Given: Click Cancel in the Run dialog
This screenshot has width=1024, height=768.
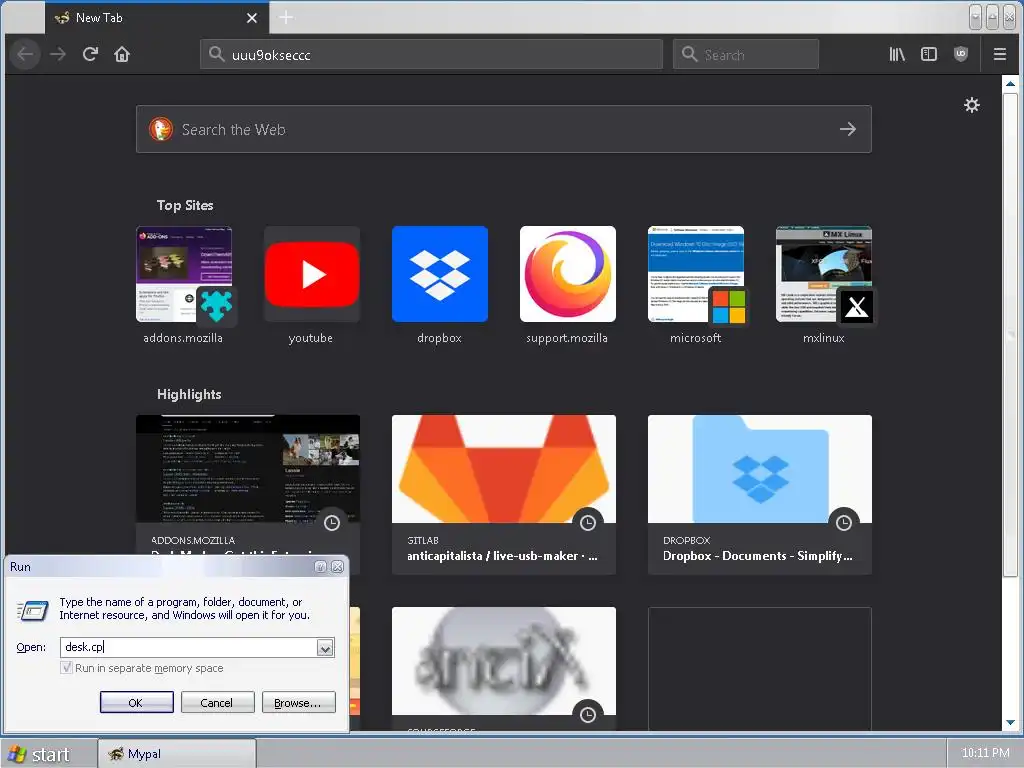Looking at the screenshot, I should pyautogui.click(x=217, y=703).
